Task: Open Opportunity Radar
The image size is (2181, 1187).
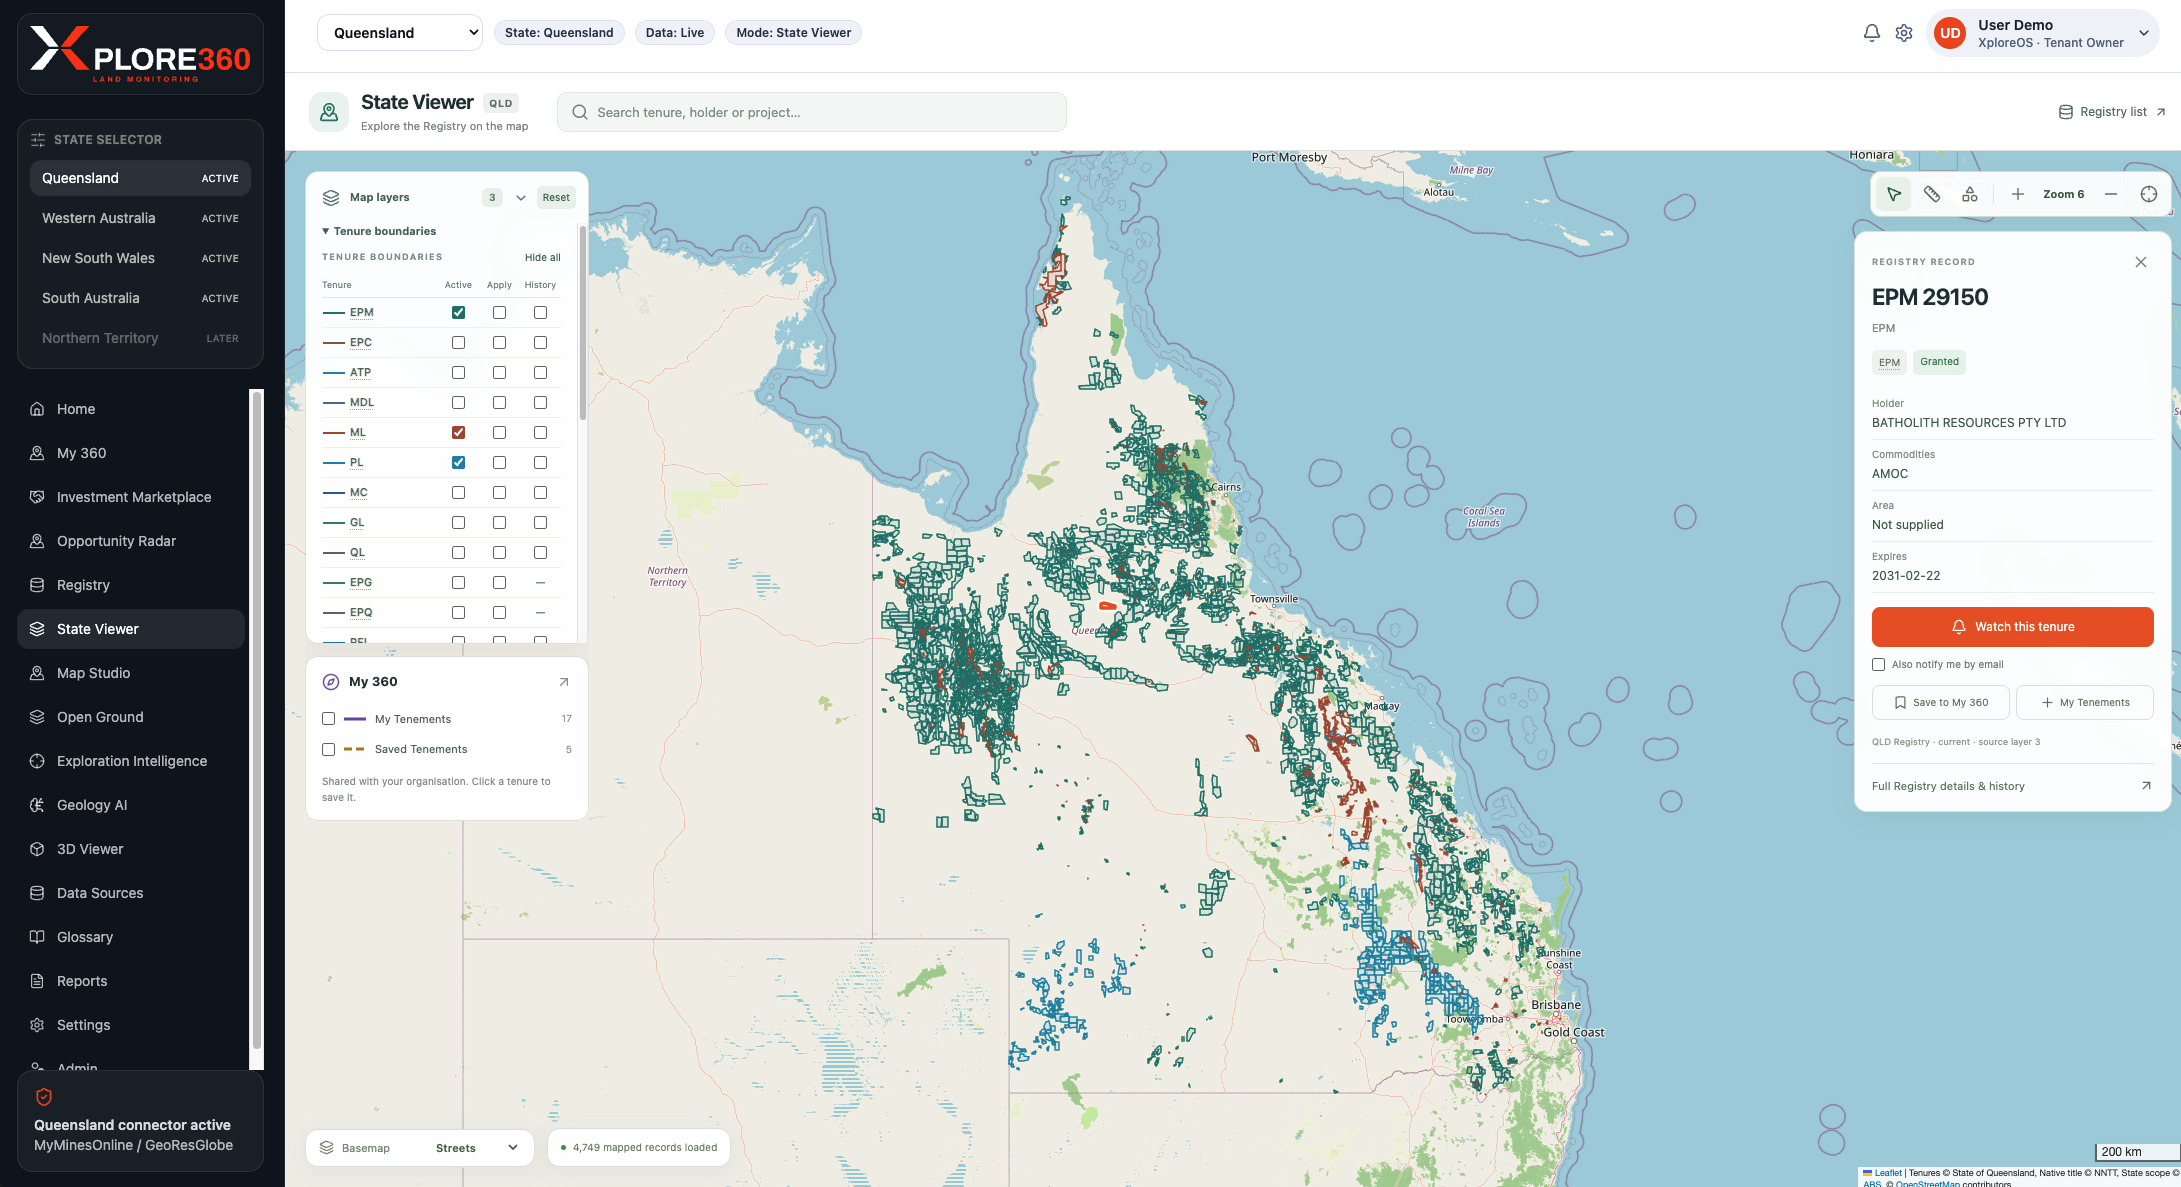Action: [x=131, y=541]
